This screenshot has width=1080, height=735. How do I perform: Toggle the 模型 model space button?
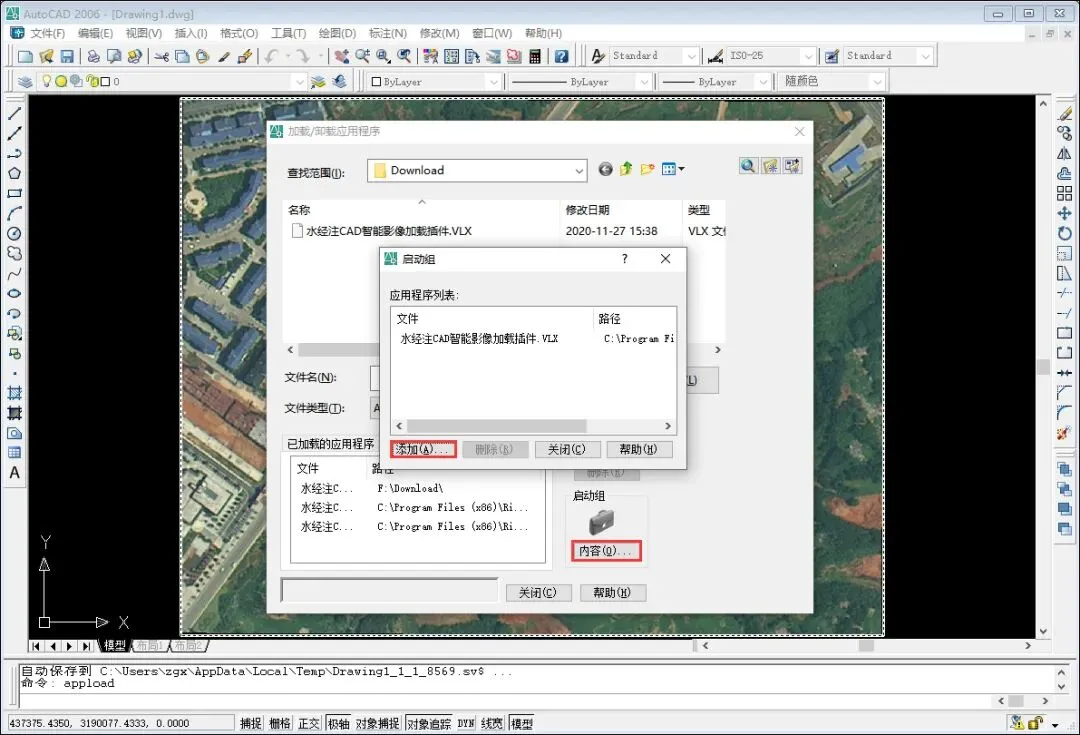point(521,723)
